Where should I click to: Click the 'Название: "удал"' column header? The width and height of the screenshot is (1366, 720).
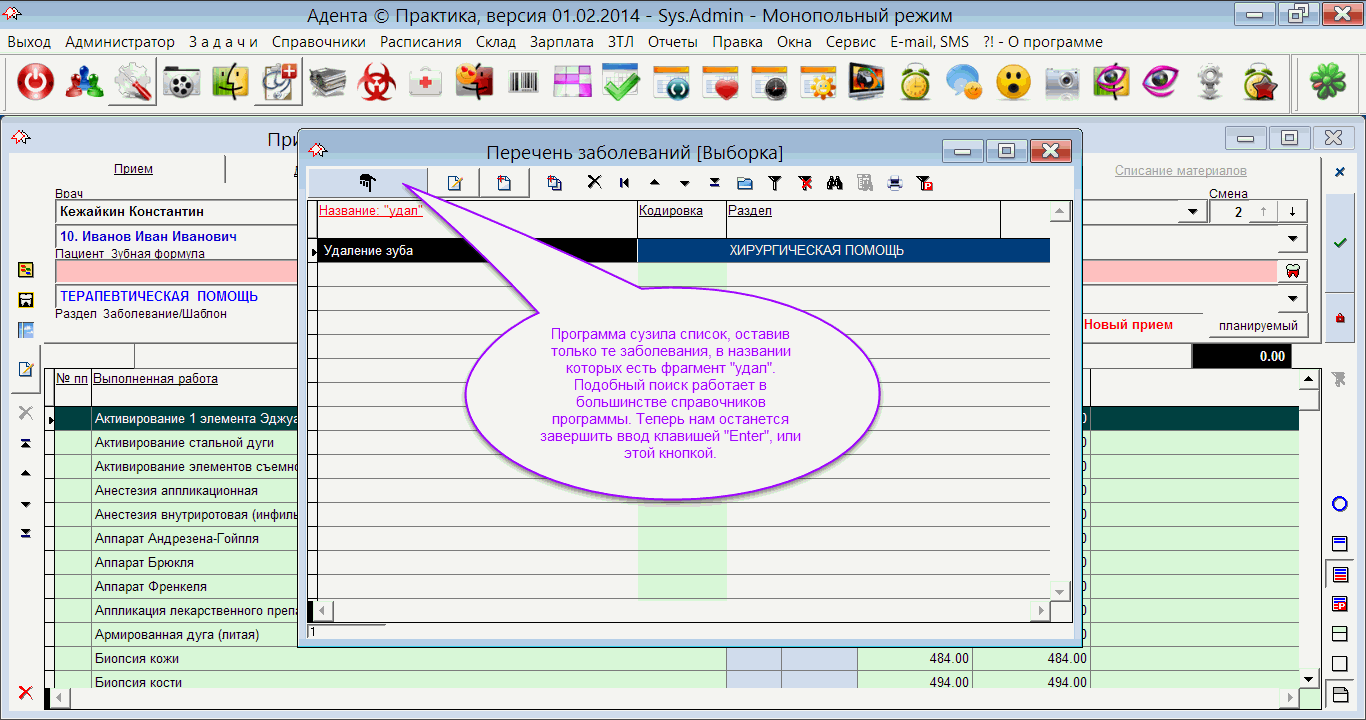tap(371, 211)
